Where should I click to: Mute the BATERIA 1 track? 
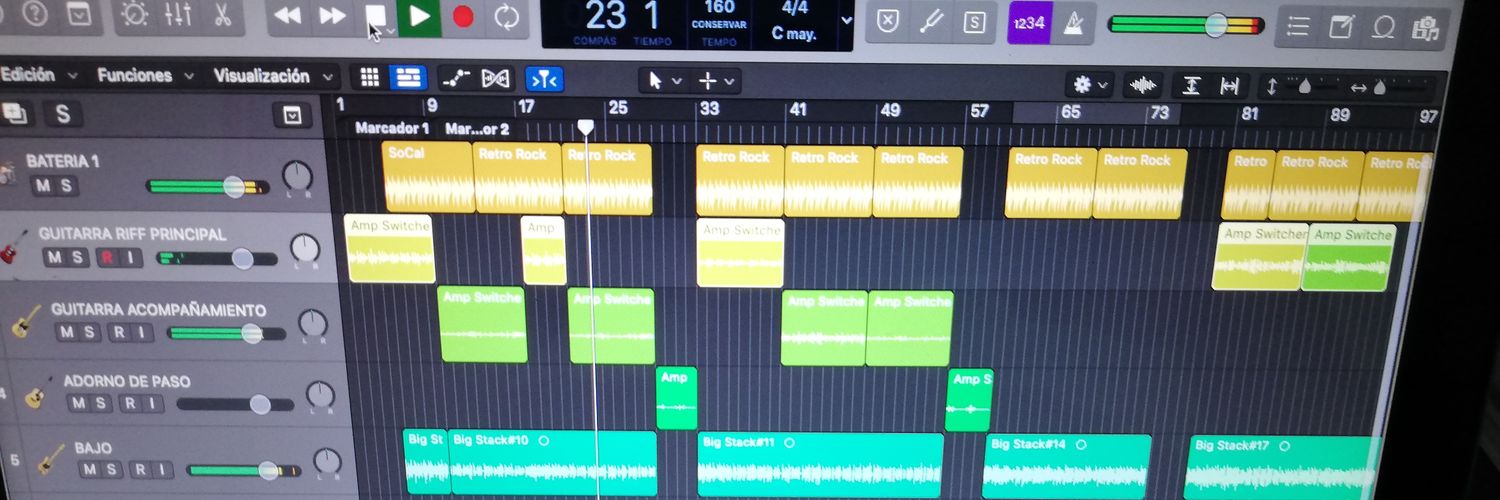tap(44, 185)
